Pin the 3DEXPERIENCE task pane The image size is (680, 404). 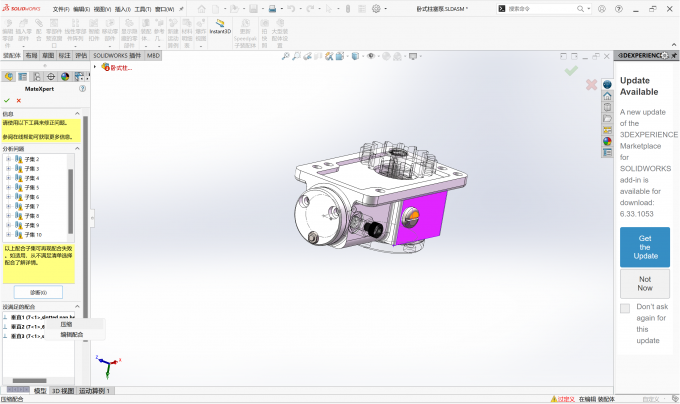click(x=674, y=55)
